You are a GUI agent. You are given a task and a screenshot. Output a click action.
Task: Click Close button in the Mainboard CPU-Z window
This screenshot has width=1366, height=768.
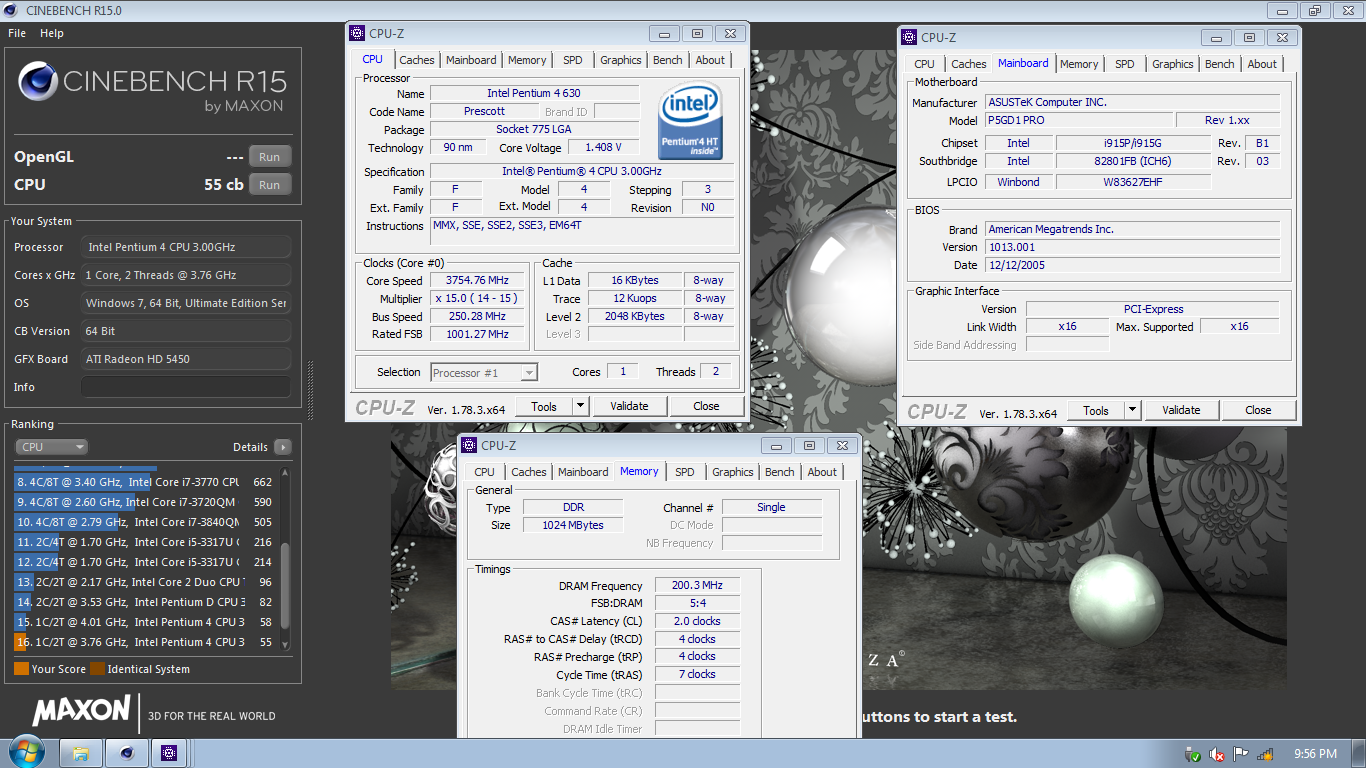tap(1258, 410)
